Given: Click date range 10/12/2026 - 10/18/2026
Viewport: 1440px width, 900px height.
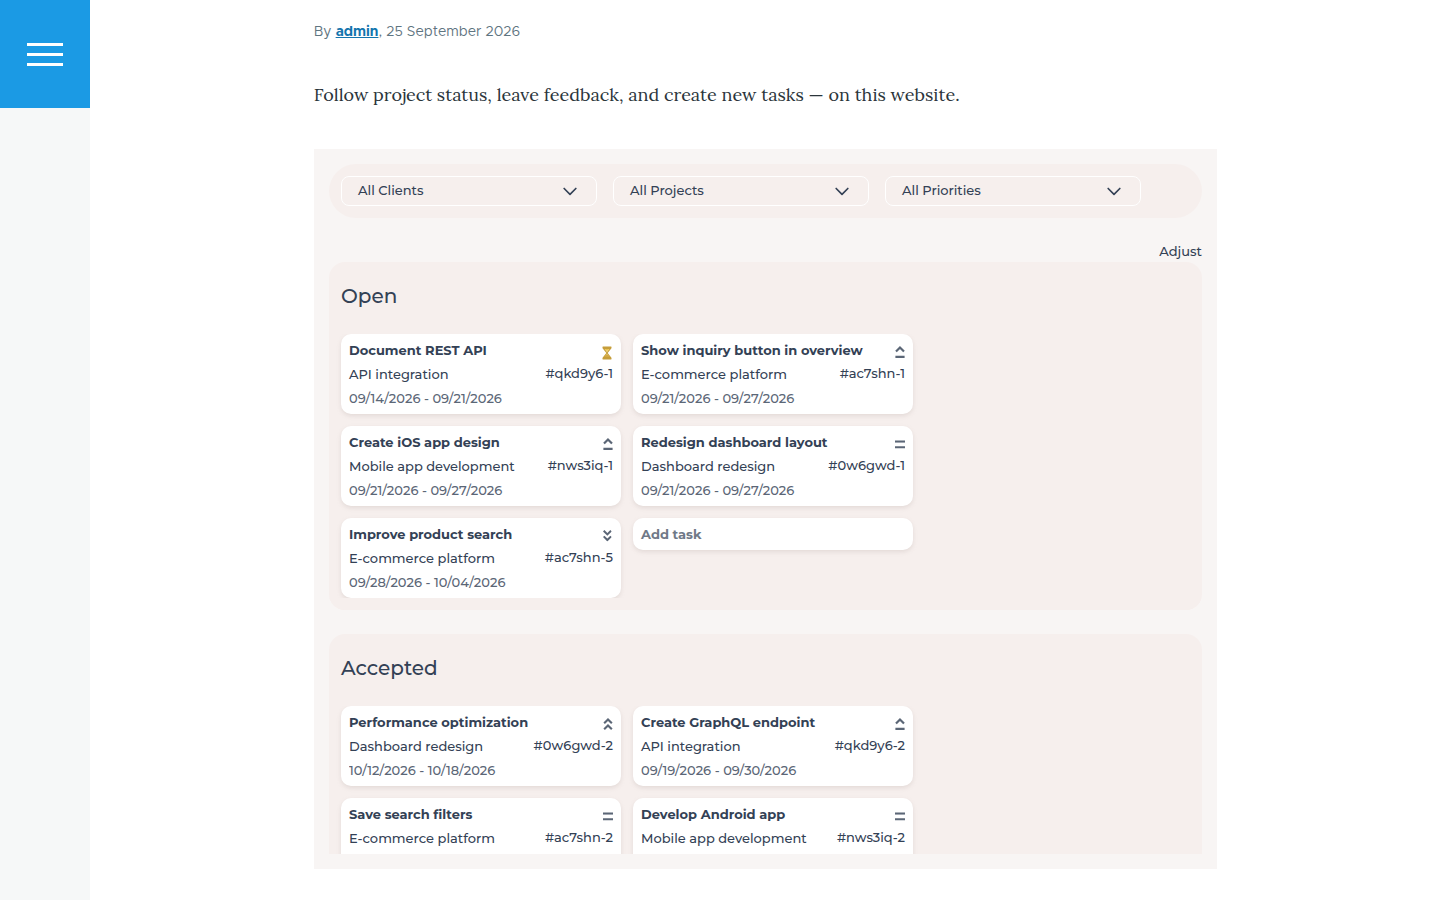Looking at the screenshot, I should 422,770.
